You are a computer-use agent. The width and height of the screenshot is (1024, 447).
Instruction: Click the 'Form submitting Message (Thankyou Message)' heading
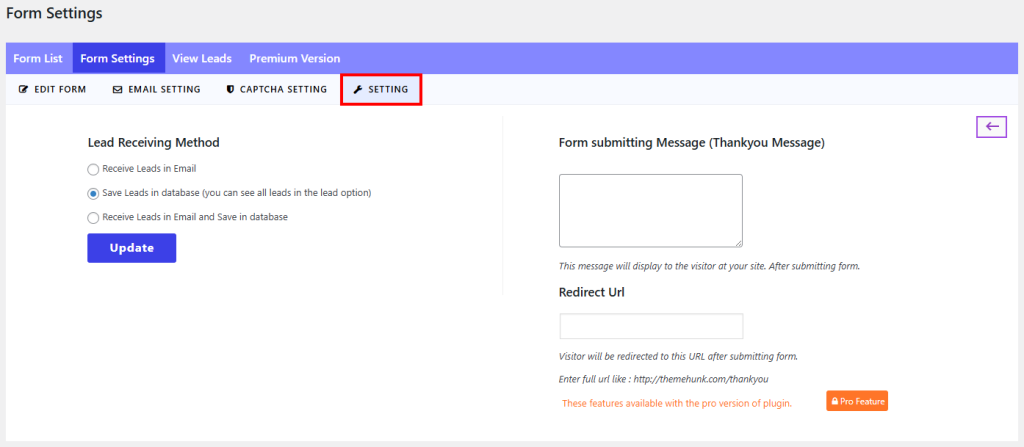coord(692,142)
